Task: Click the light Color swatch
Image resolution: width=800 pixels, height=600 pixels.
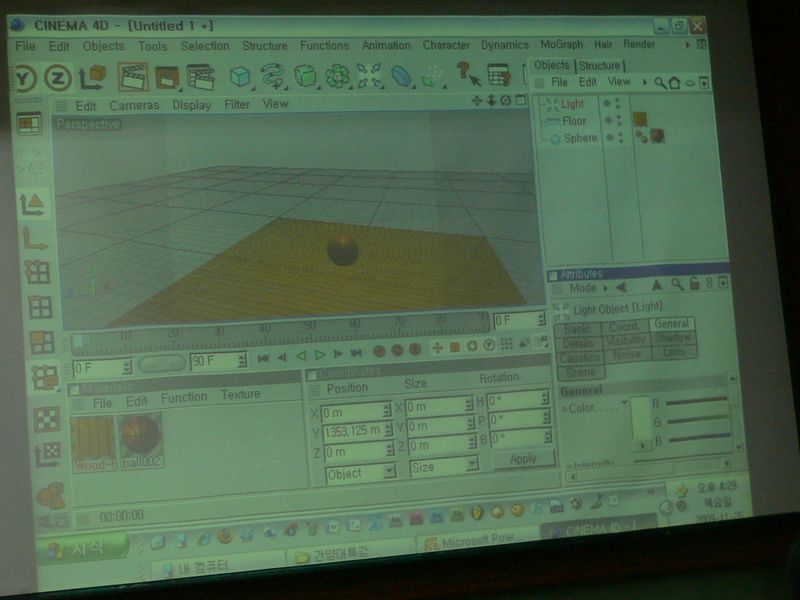Action: (641, 418)
